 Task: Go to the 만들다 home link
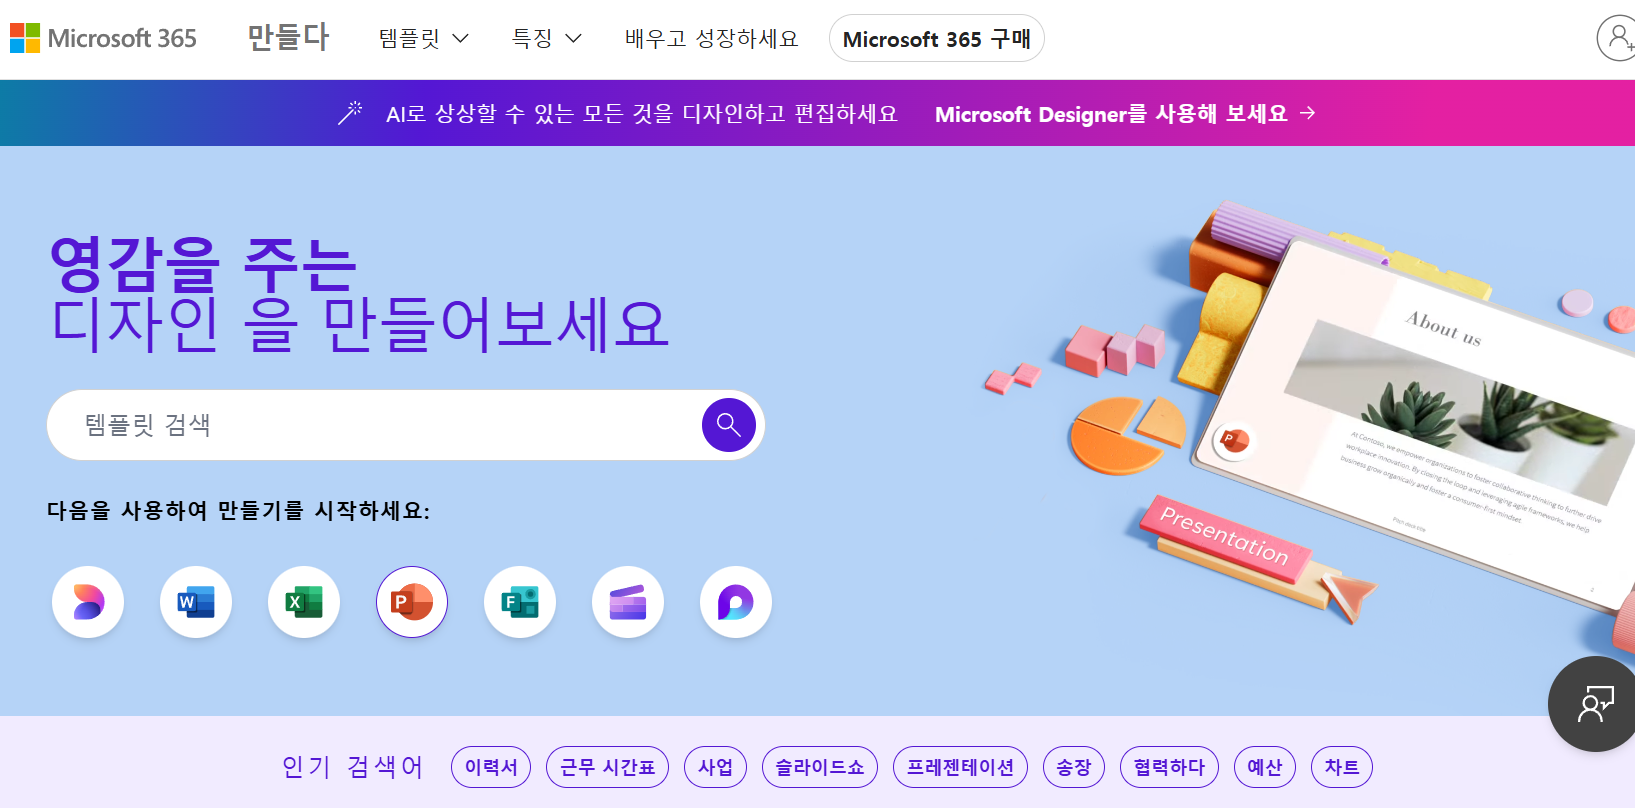[288, 38]
